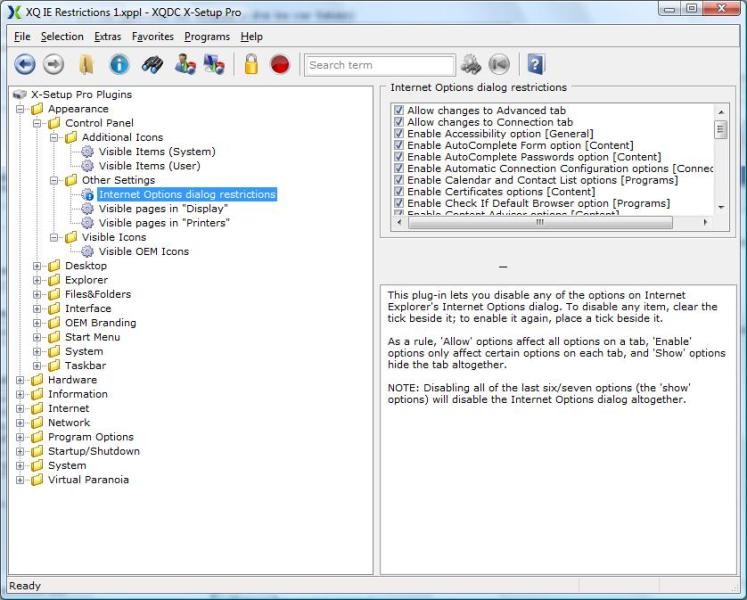747x600 pixels.
Task: Select Information in the plugin tree
Action: point(78,394)
